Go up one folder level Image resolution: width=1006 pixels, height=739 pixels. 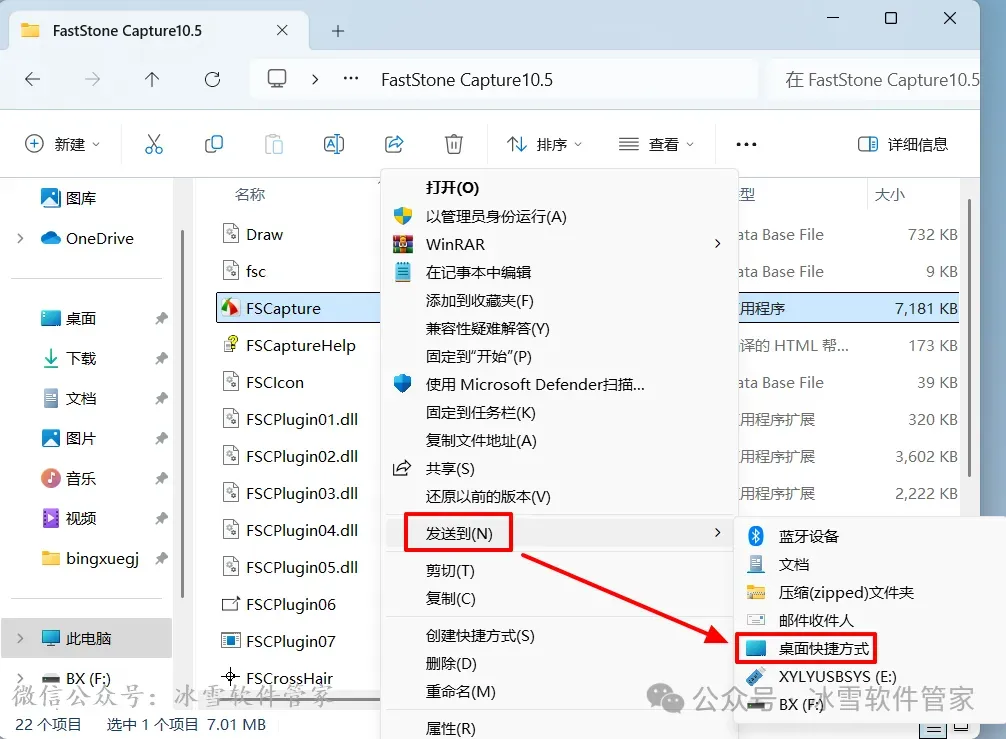coord(152,80)
